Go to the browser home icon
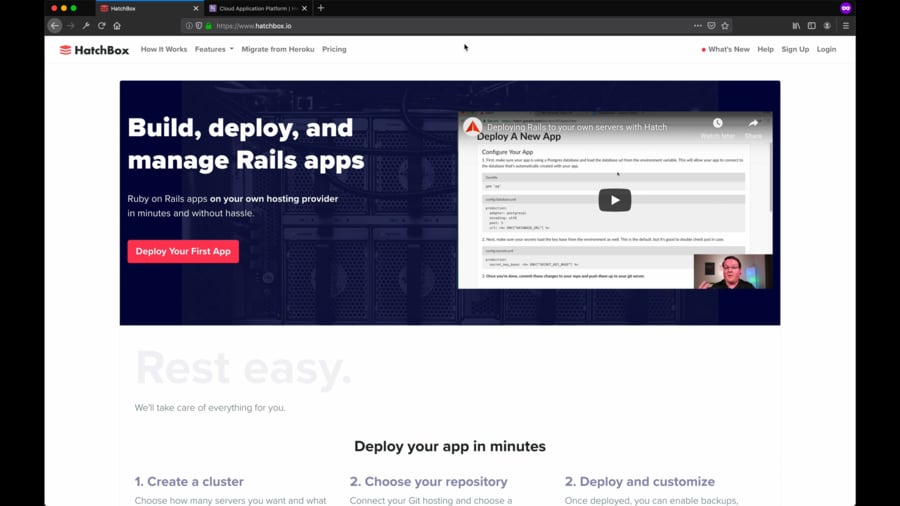Image resolution: width=900 pixels, height=506 pixels. (x=117, y=26)
